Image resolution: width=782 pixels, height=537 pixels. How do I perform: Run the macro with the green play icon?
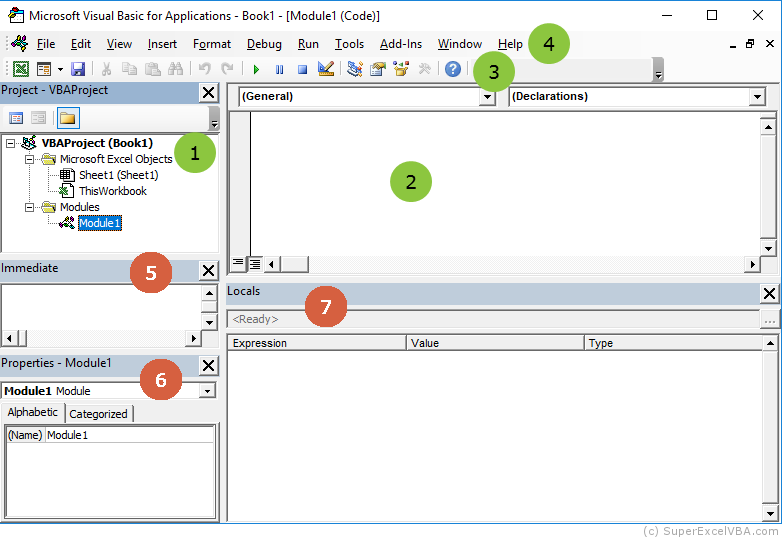click(256, 69)
